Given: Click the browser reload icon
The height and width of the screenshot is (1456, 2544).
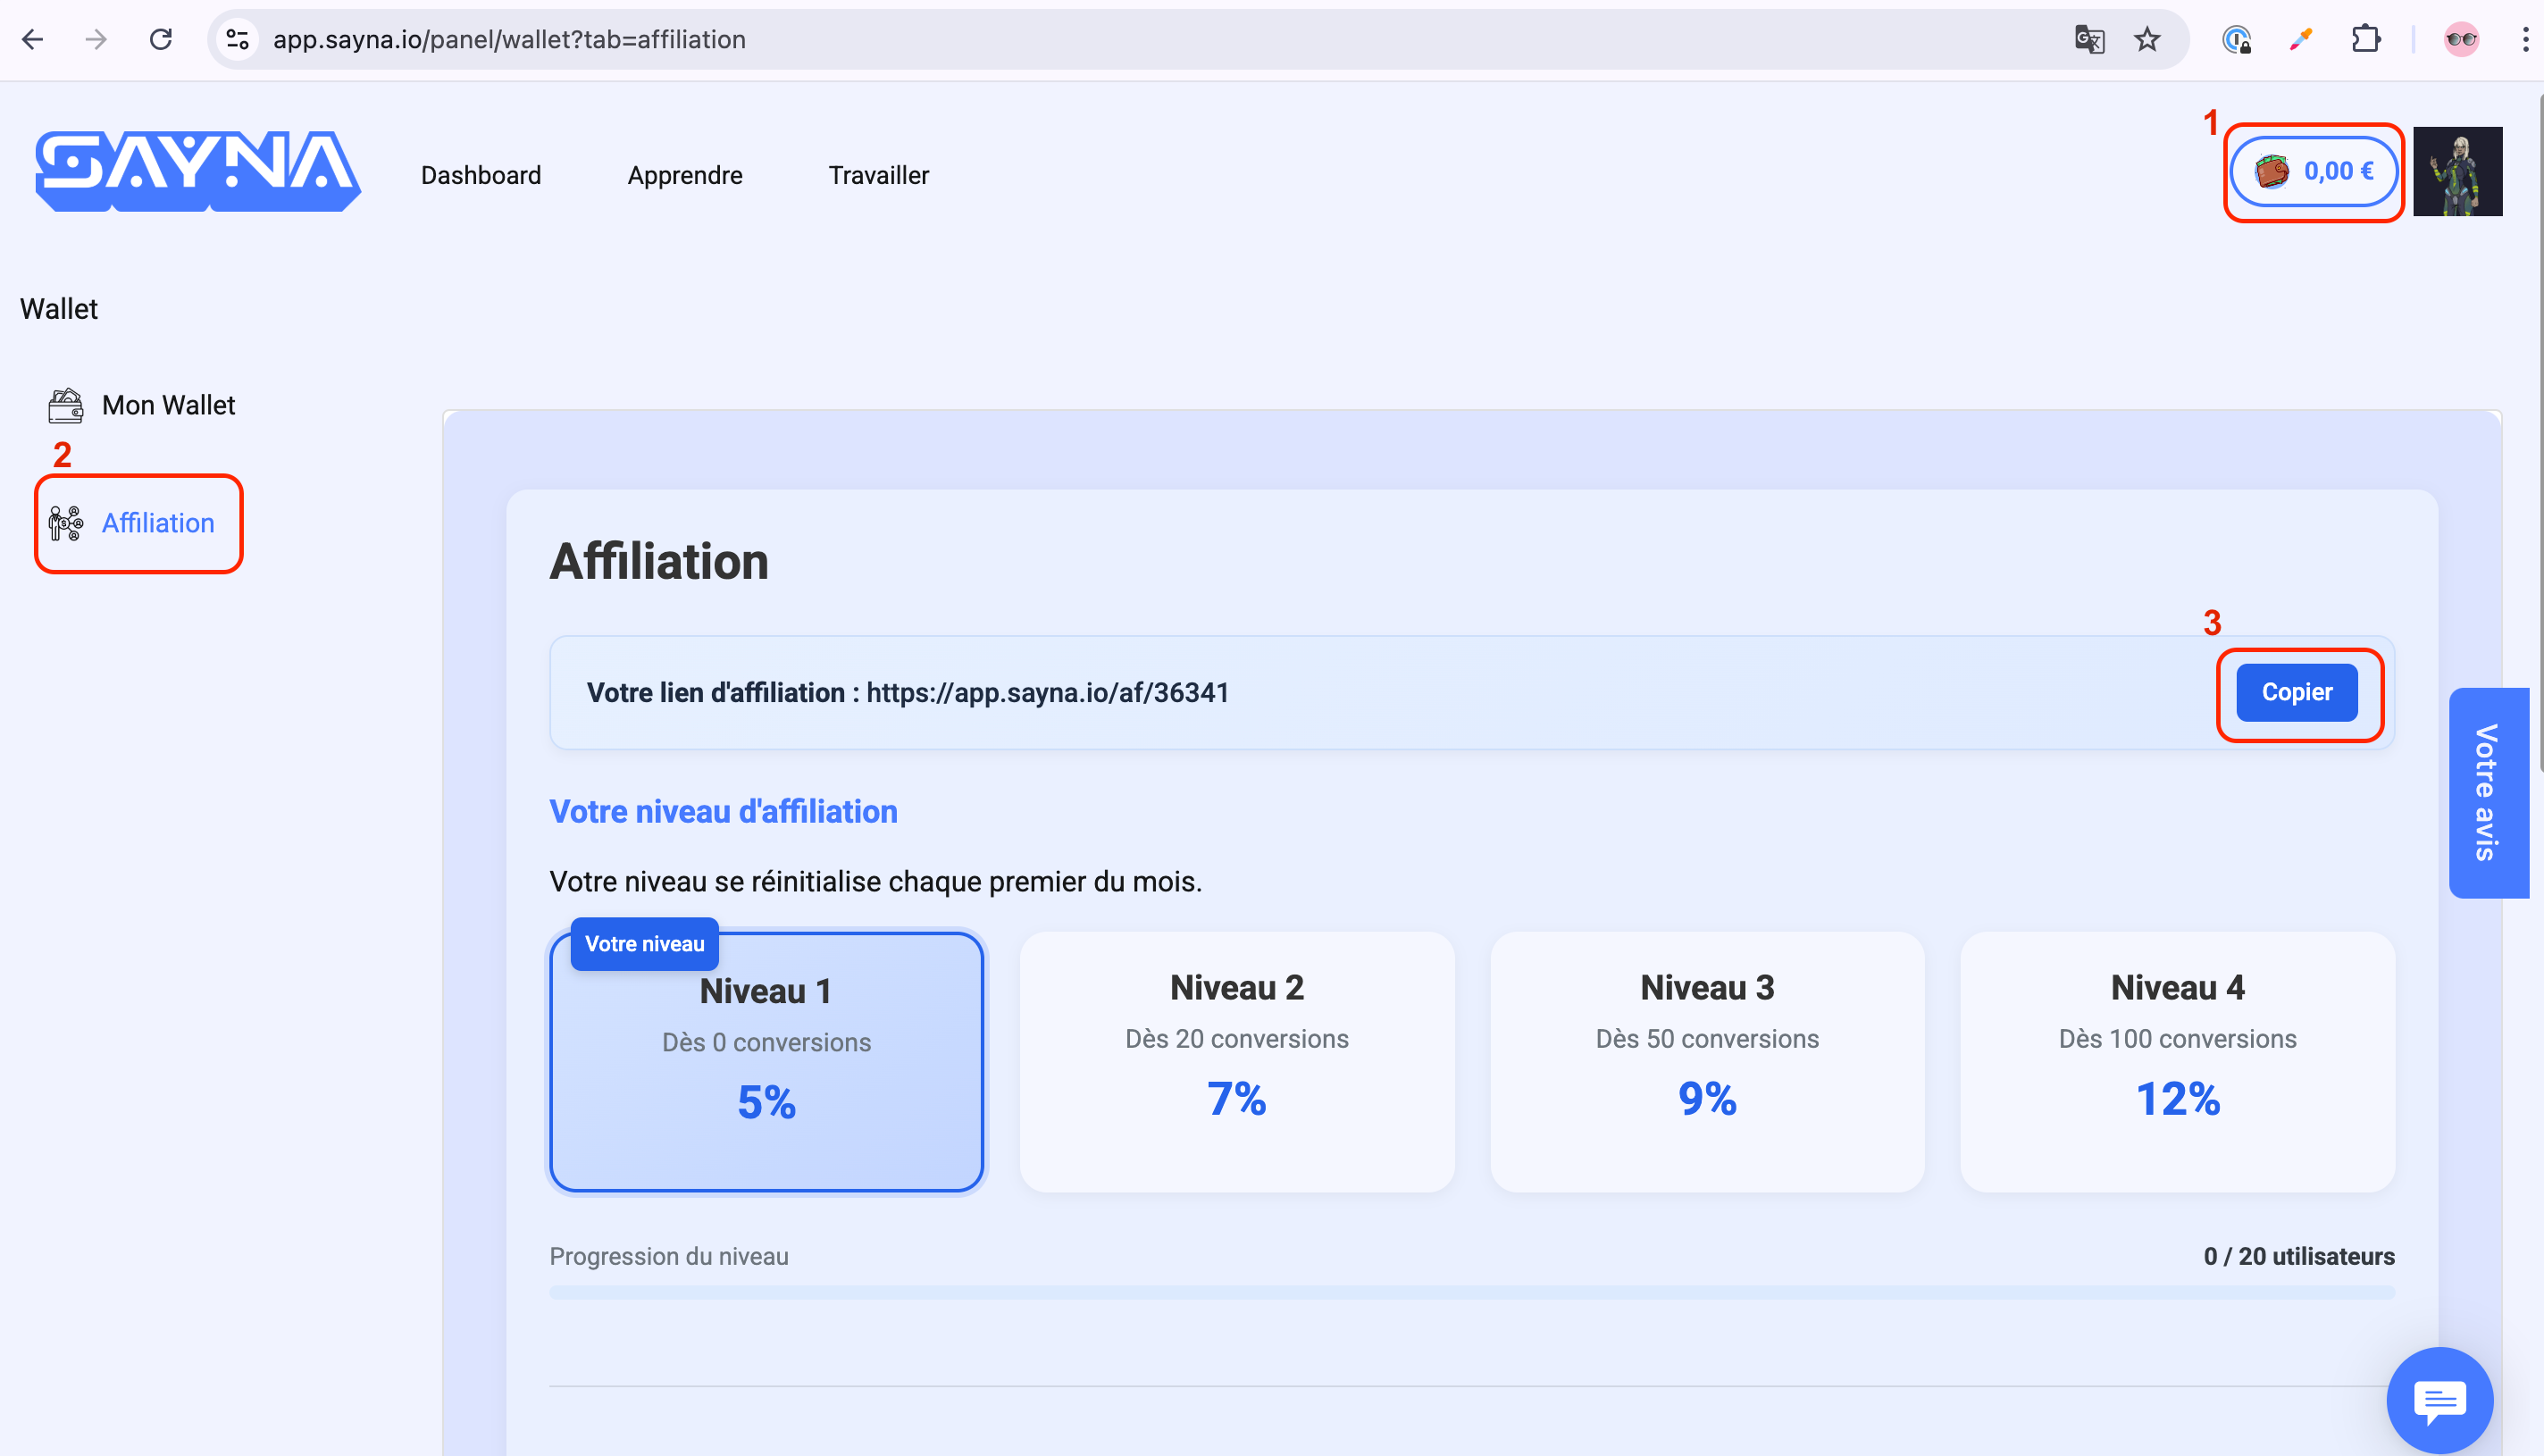Looking at the screenshot, I should (x=161, y=40).
